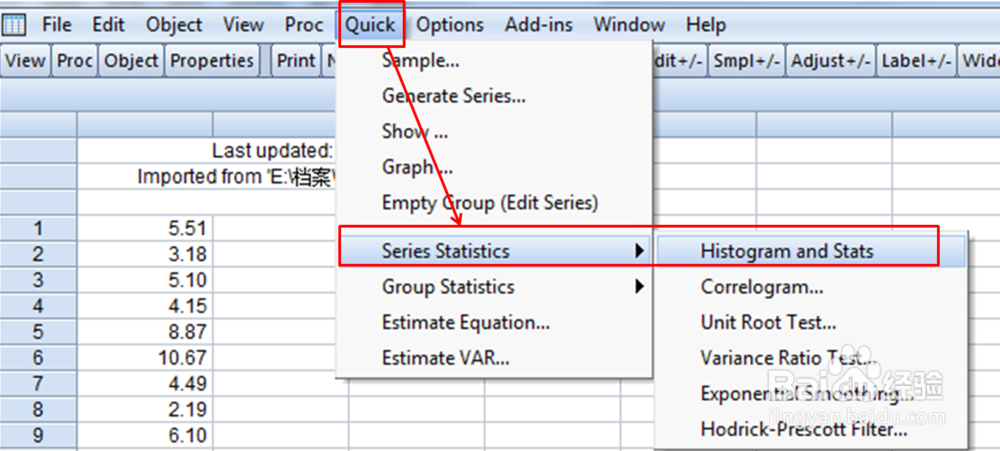Click the workfile icon beside File menu
1000x451 pixels.
pos(15,24)
